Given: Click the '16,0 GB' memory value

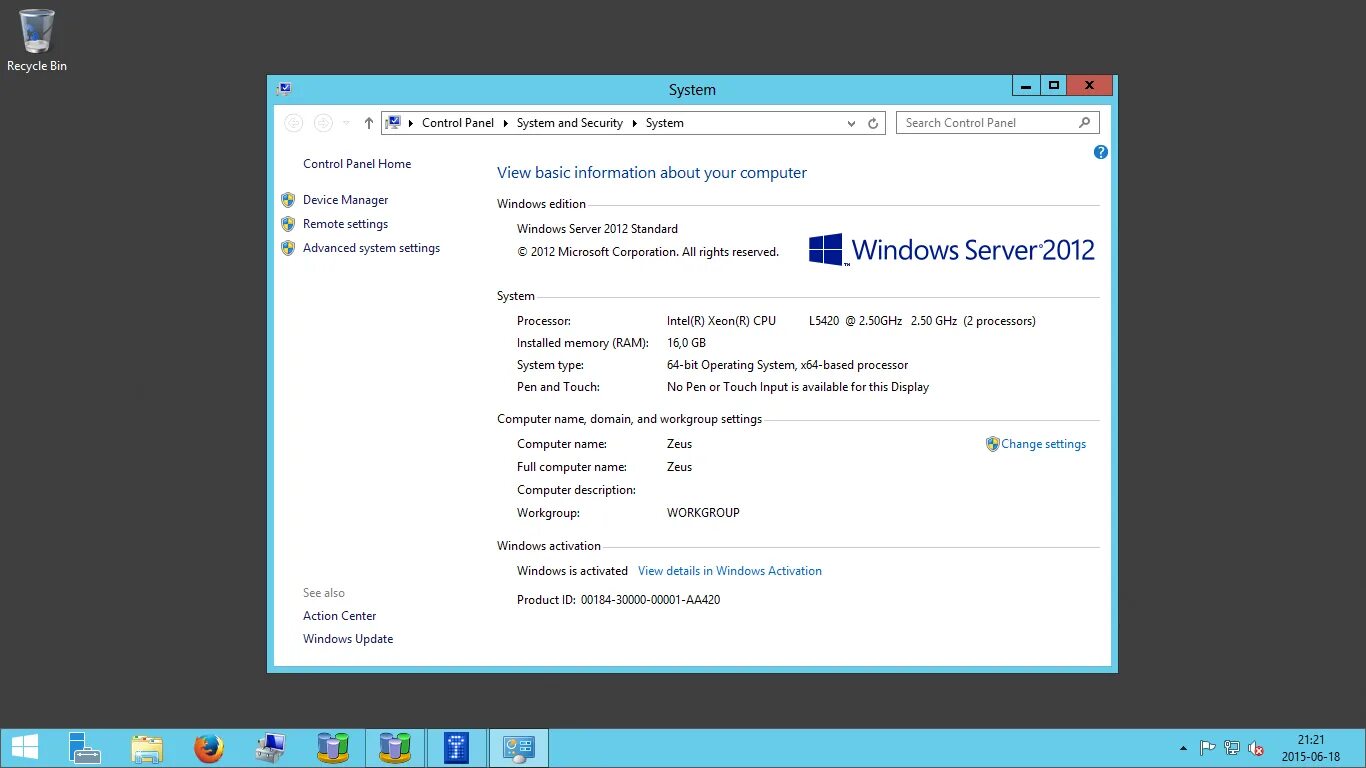Looking at the screenshot, I should [x=686, y=343].
